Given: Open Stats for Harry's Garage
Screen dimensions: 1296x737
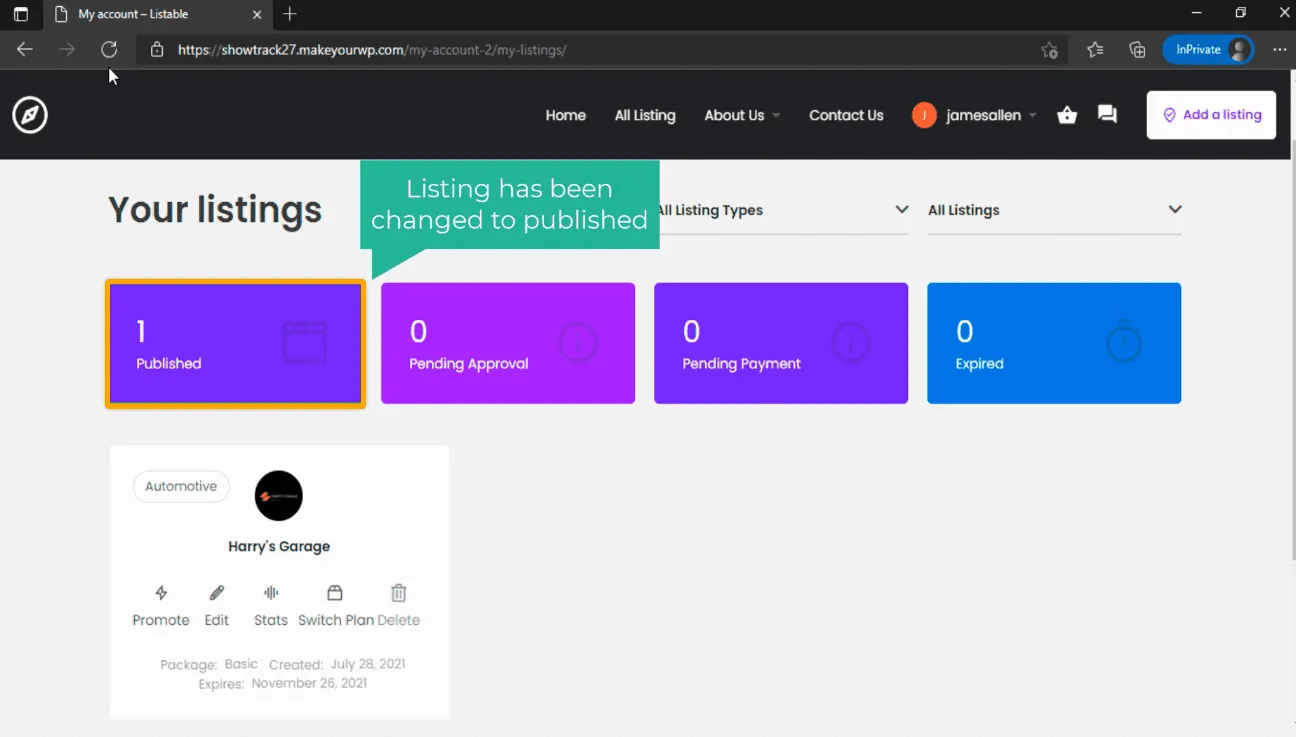Looking at the screenshot, I should pyautogui.click(x=271, y=593).
